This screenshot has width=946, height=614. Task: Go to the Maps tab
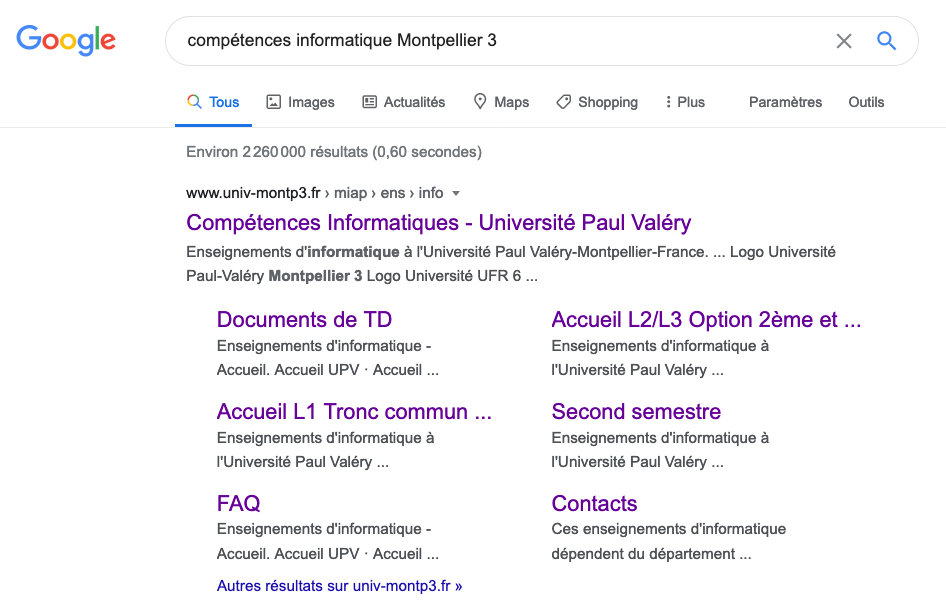tap(501, 102)
